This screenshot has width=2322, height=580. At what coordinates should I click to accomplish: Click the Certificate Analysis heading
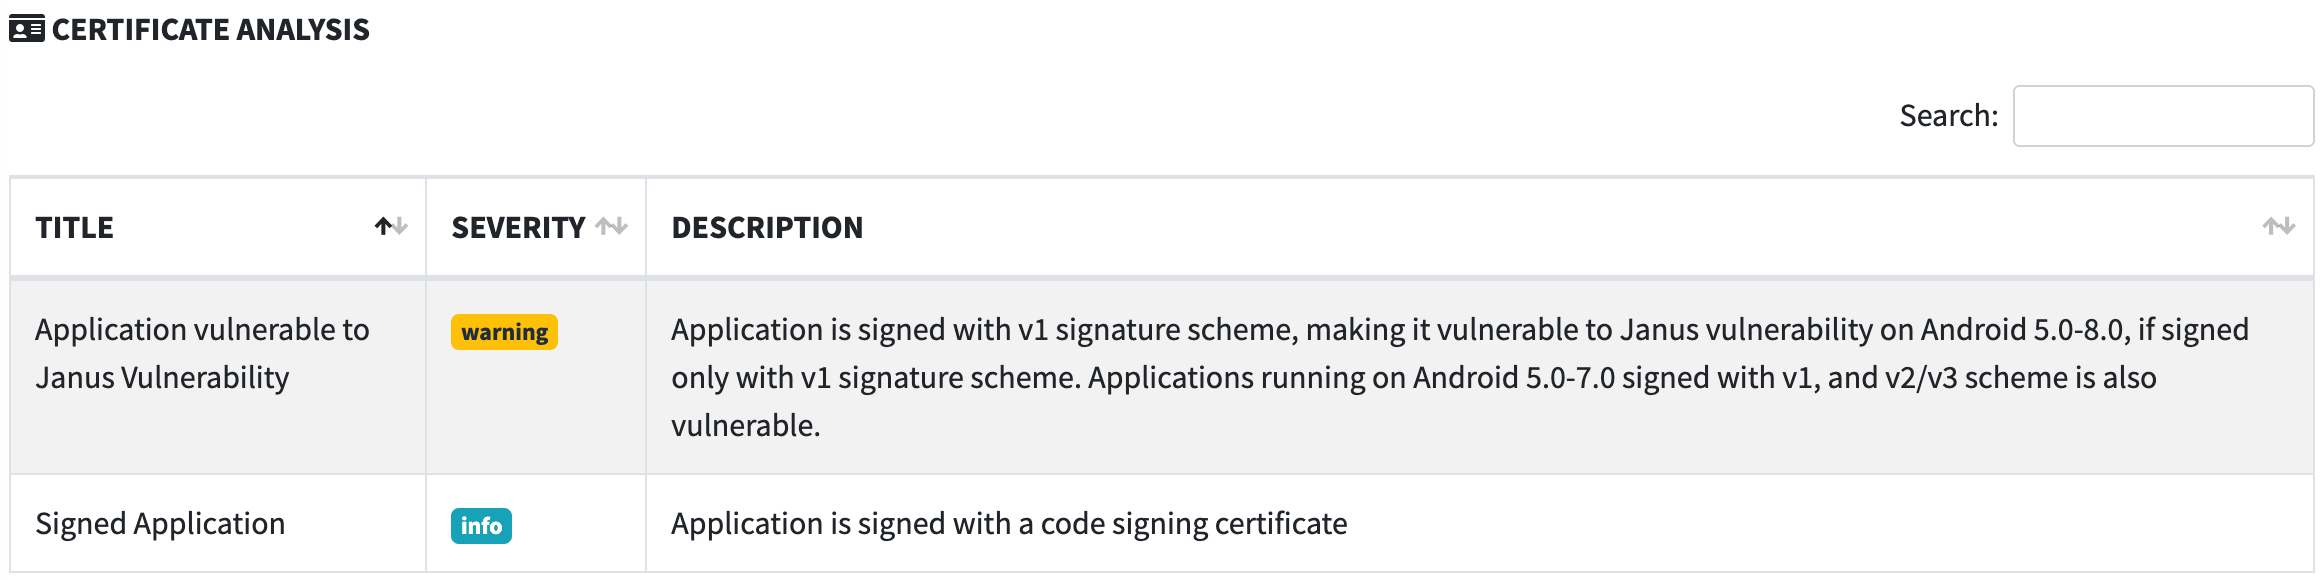click(x=210, y=29)
